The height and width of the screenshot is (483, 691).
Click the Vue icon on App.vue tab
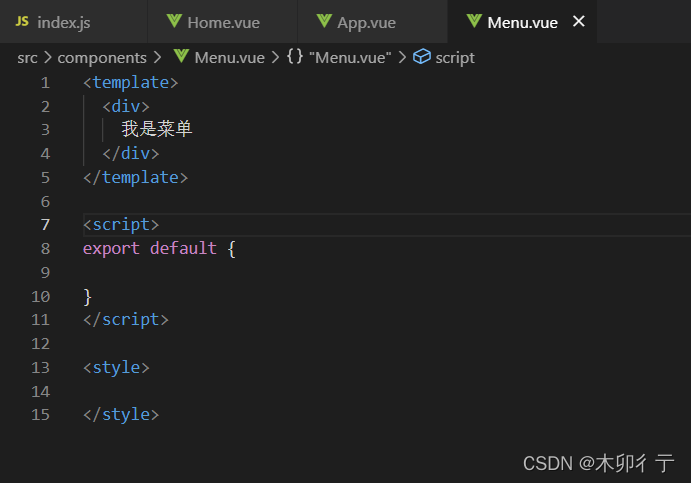[x=324, y=21]
